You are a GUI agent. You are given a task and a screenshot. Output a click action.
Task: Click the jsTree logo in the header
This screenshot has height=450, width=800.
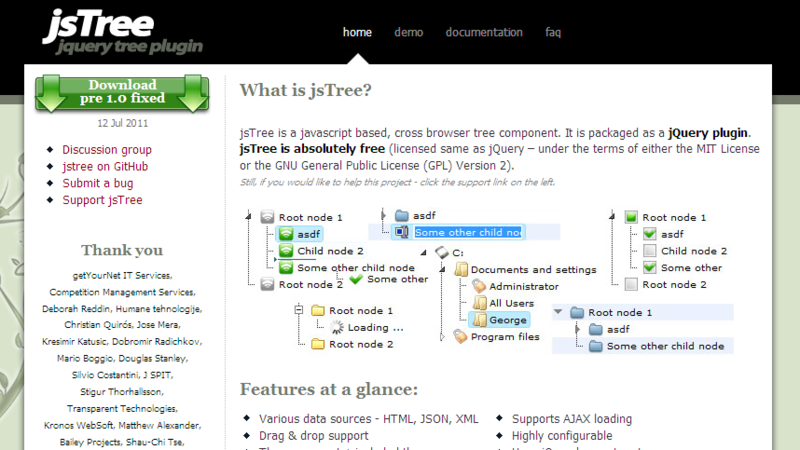point(122,32)
